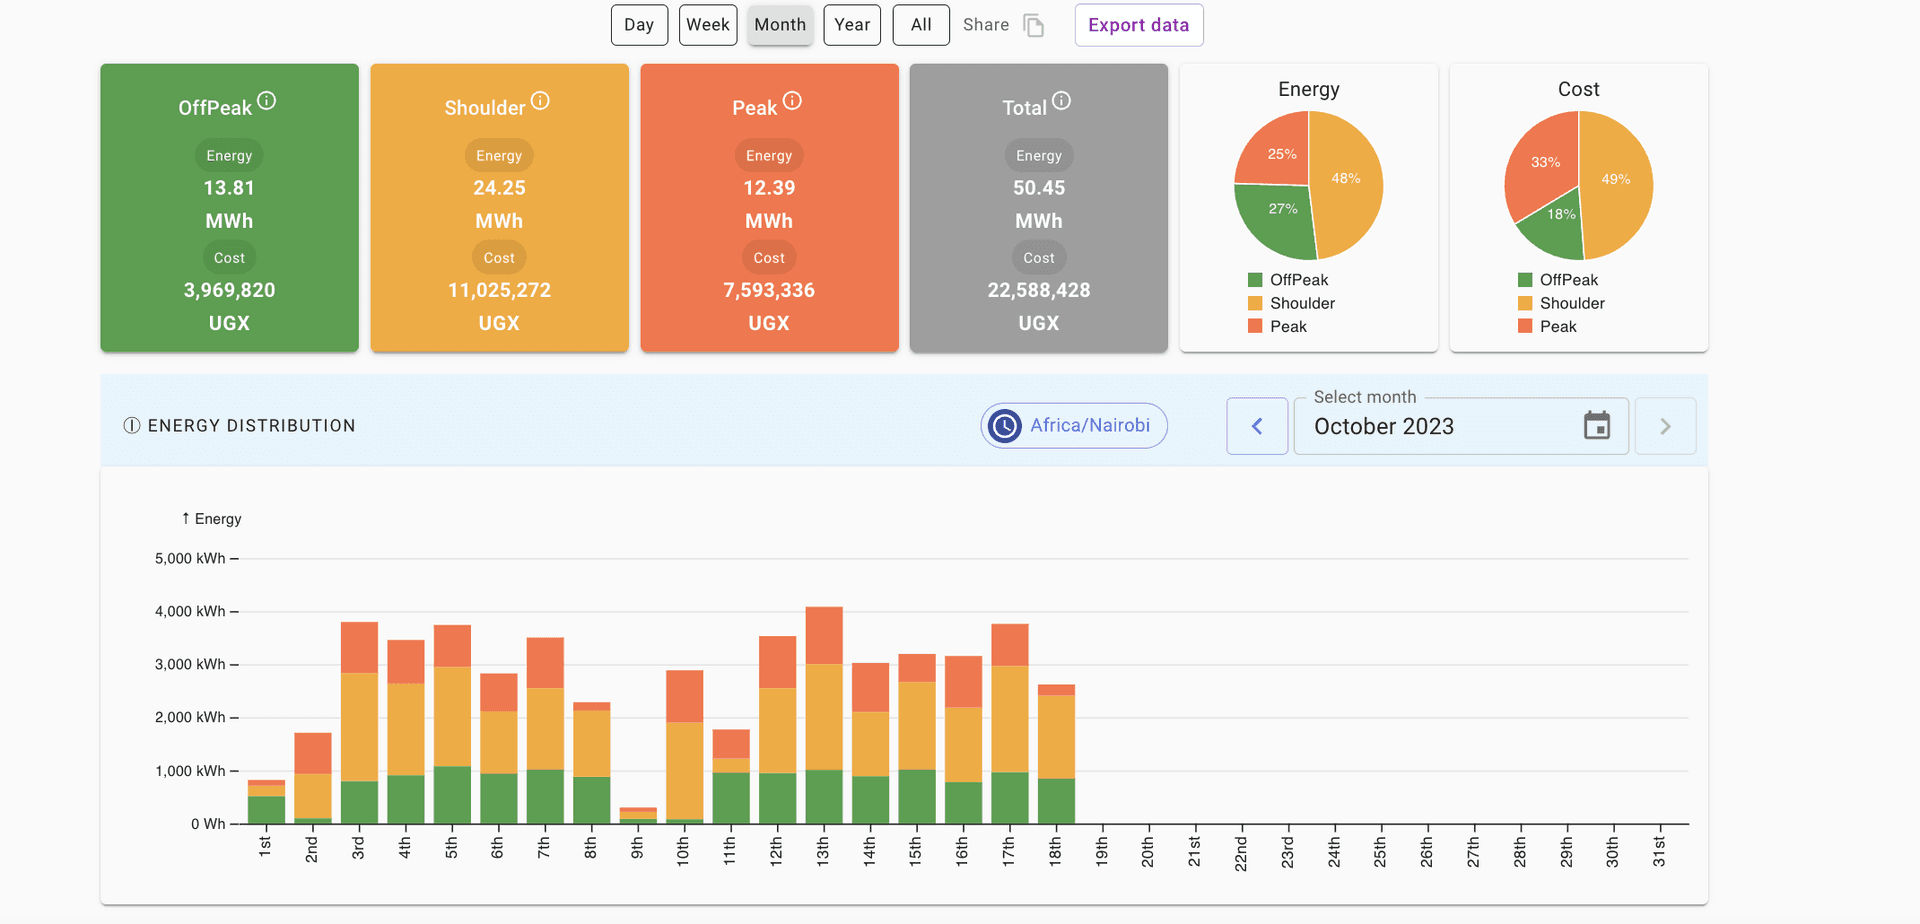Click the OffPeak info icon
The image size is (1920, 924).
click(267, 100)
